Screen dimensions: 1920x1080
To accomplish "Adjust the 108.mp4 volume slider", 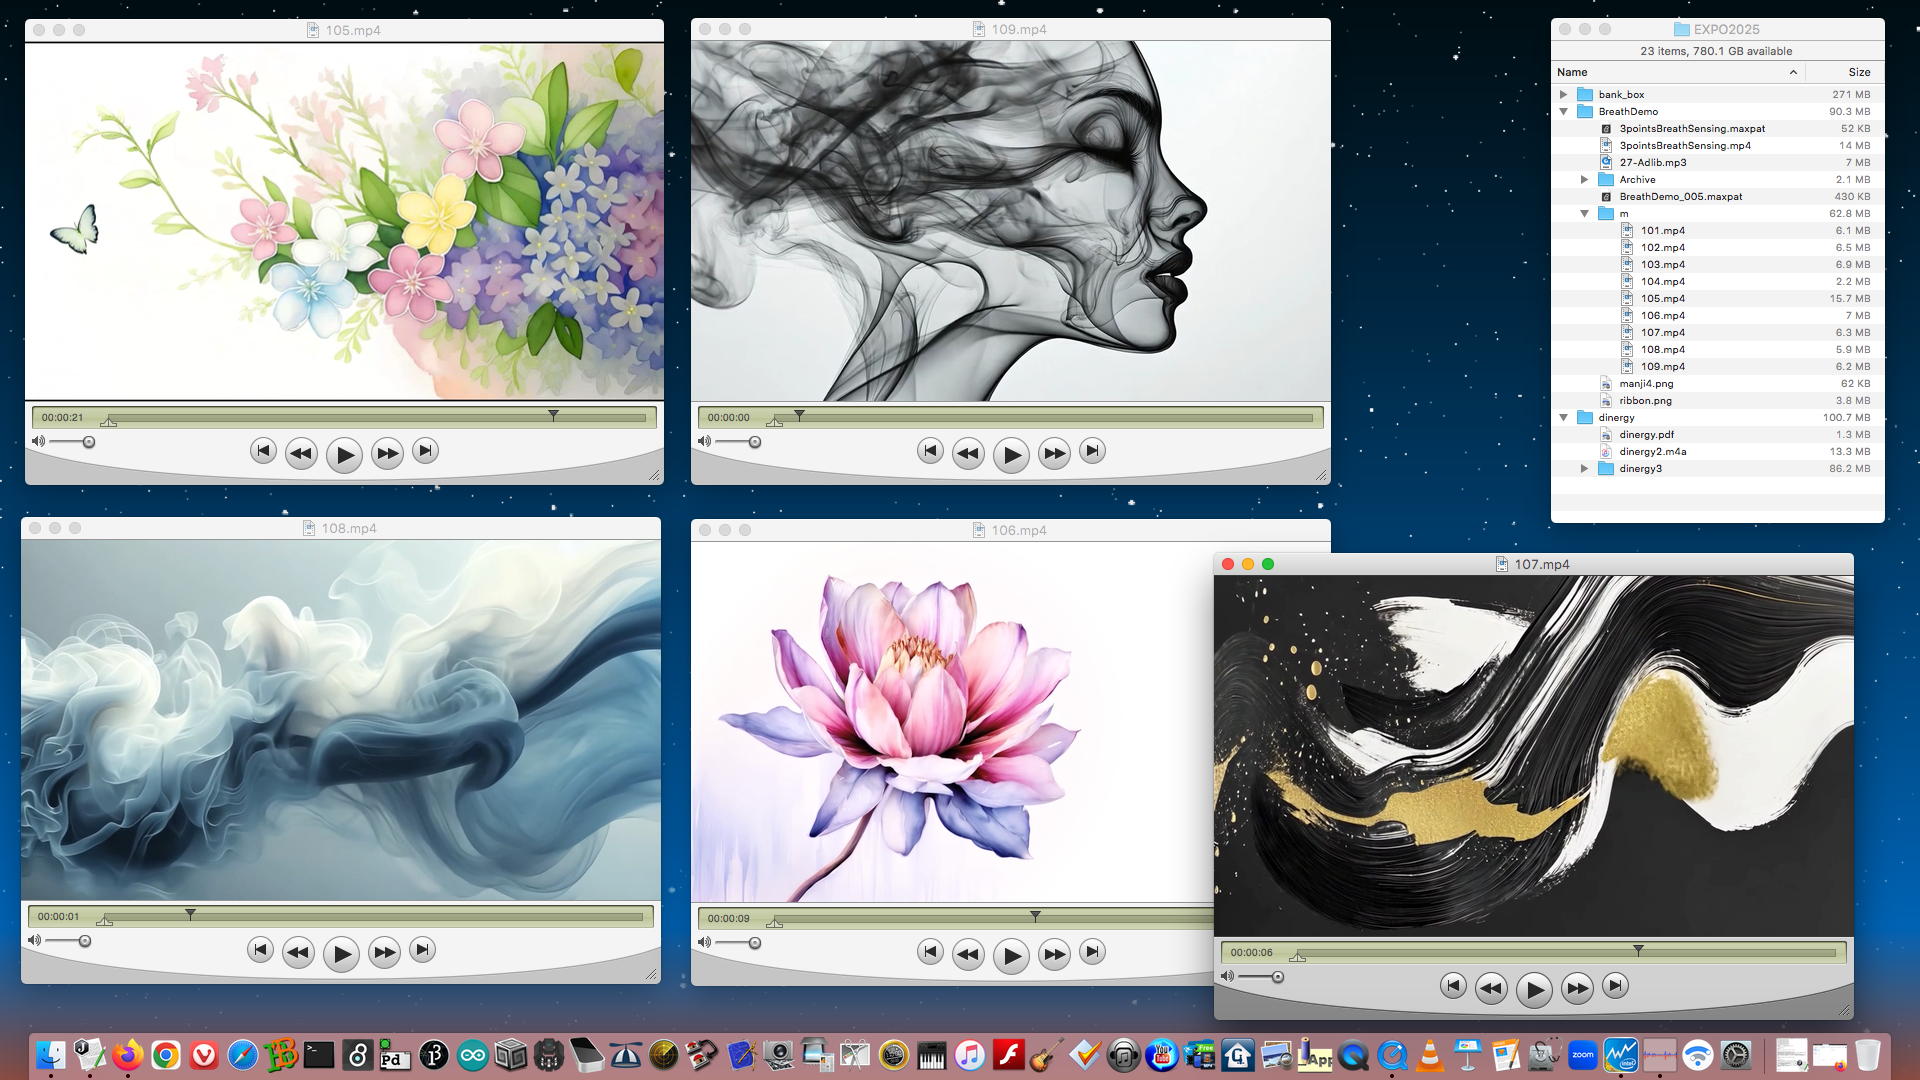I will point(85,941).
